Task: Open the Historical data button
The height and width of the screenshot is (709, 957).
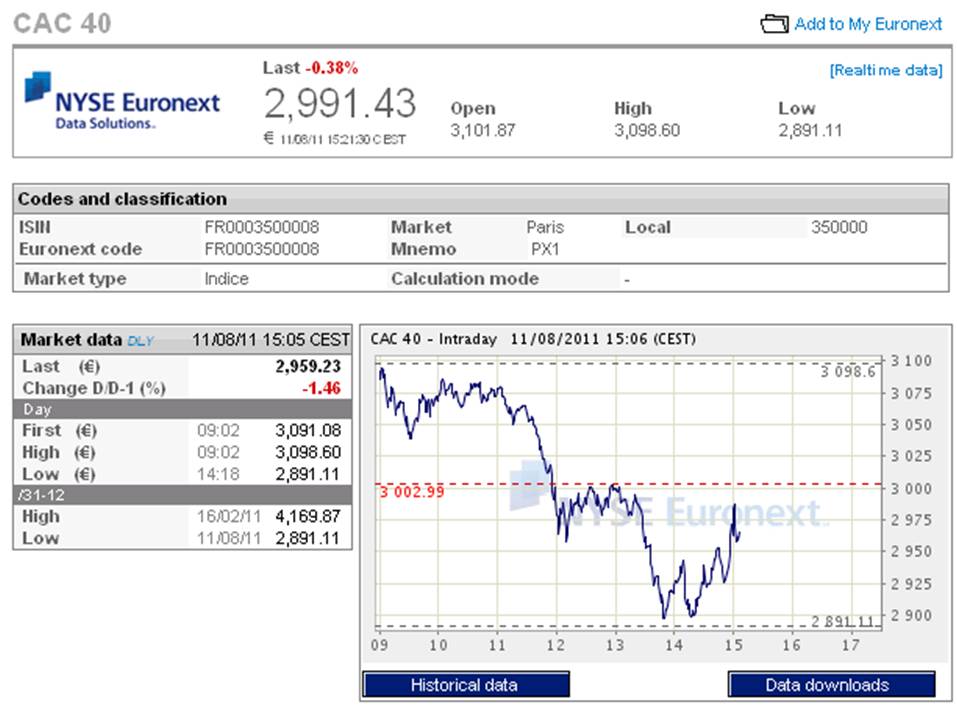Action: pyautogui.click(x=466, y=685)
